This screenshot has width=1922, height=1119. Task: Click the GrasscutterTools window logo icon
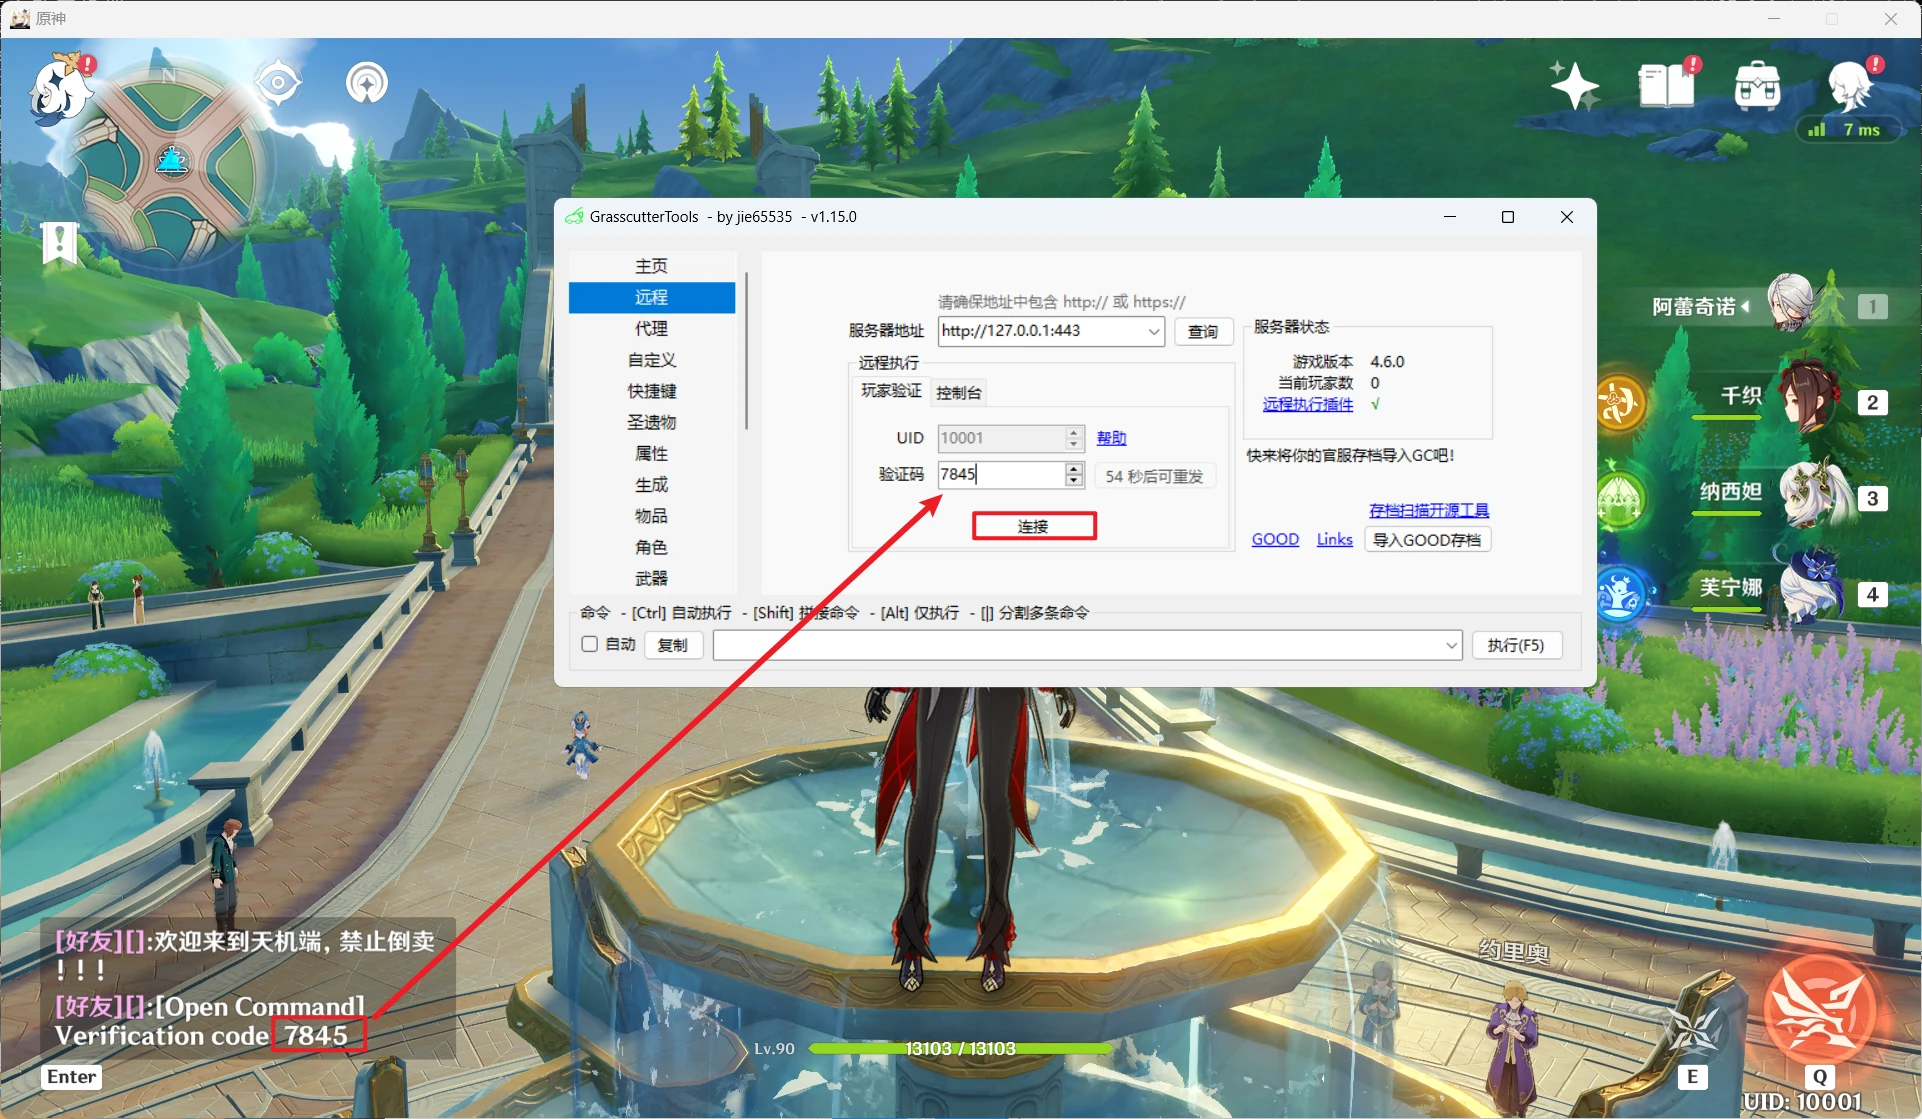click(x=574, y=216)
